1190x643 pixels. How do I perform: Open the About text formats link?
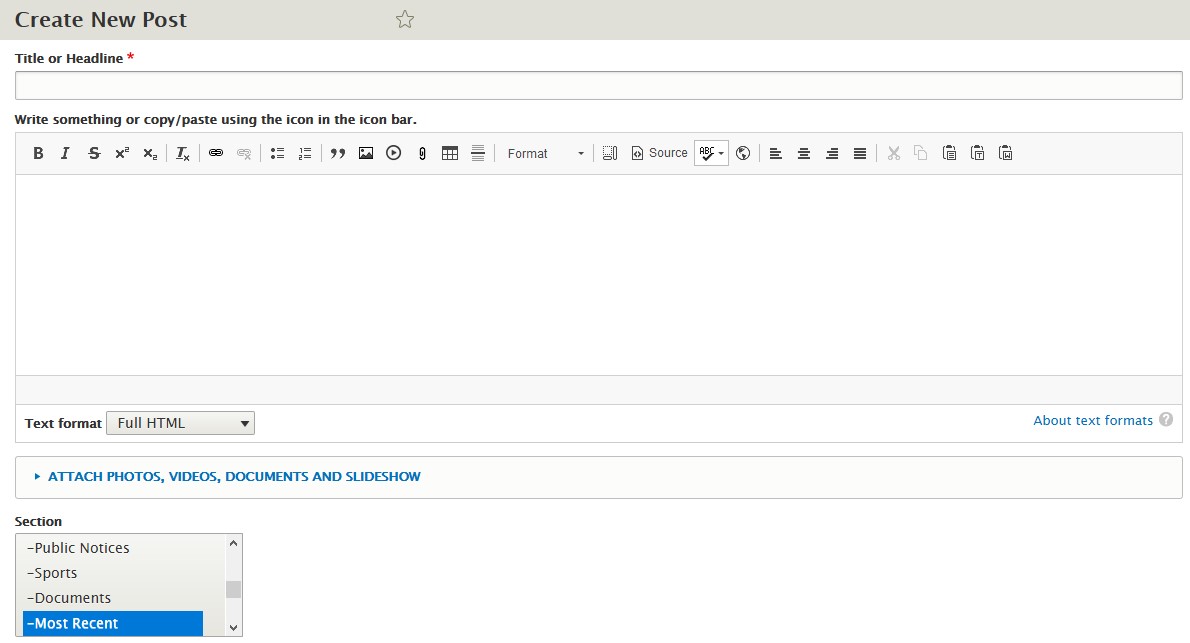tap(1093, 421)
